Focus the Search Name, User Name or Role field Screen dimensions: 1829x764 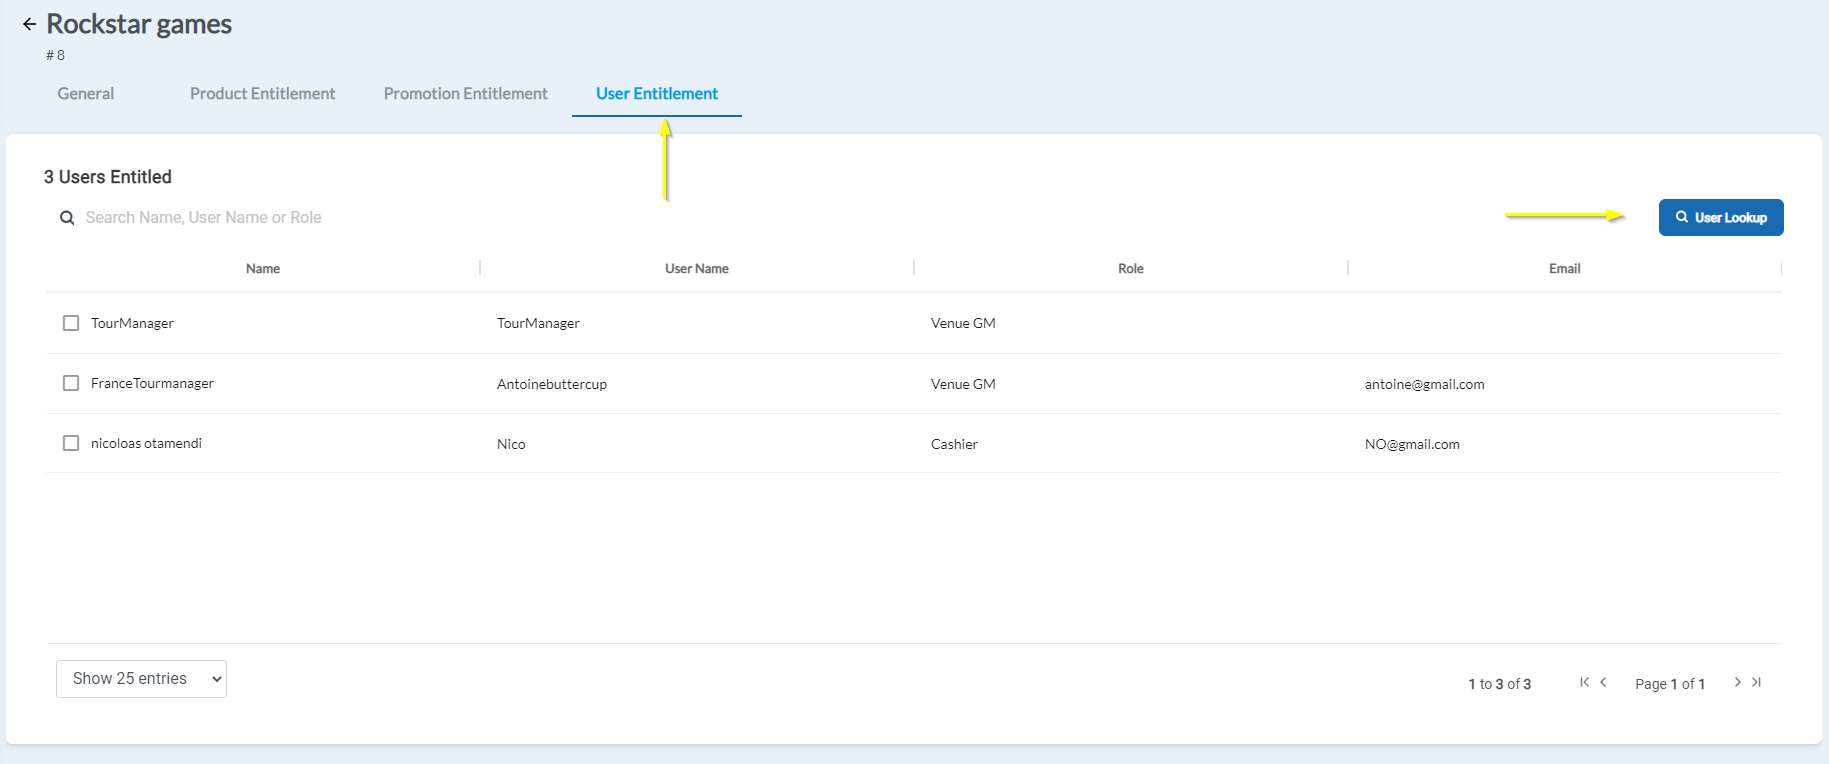(204, 218)
